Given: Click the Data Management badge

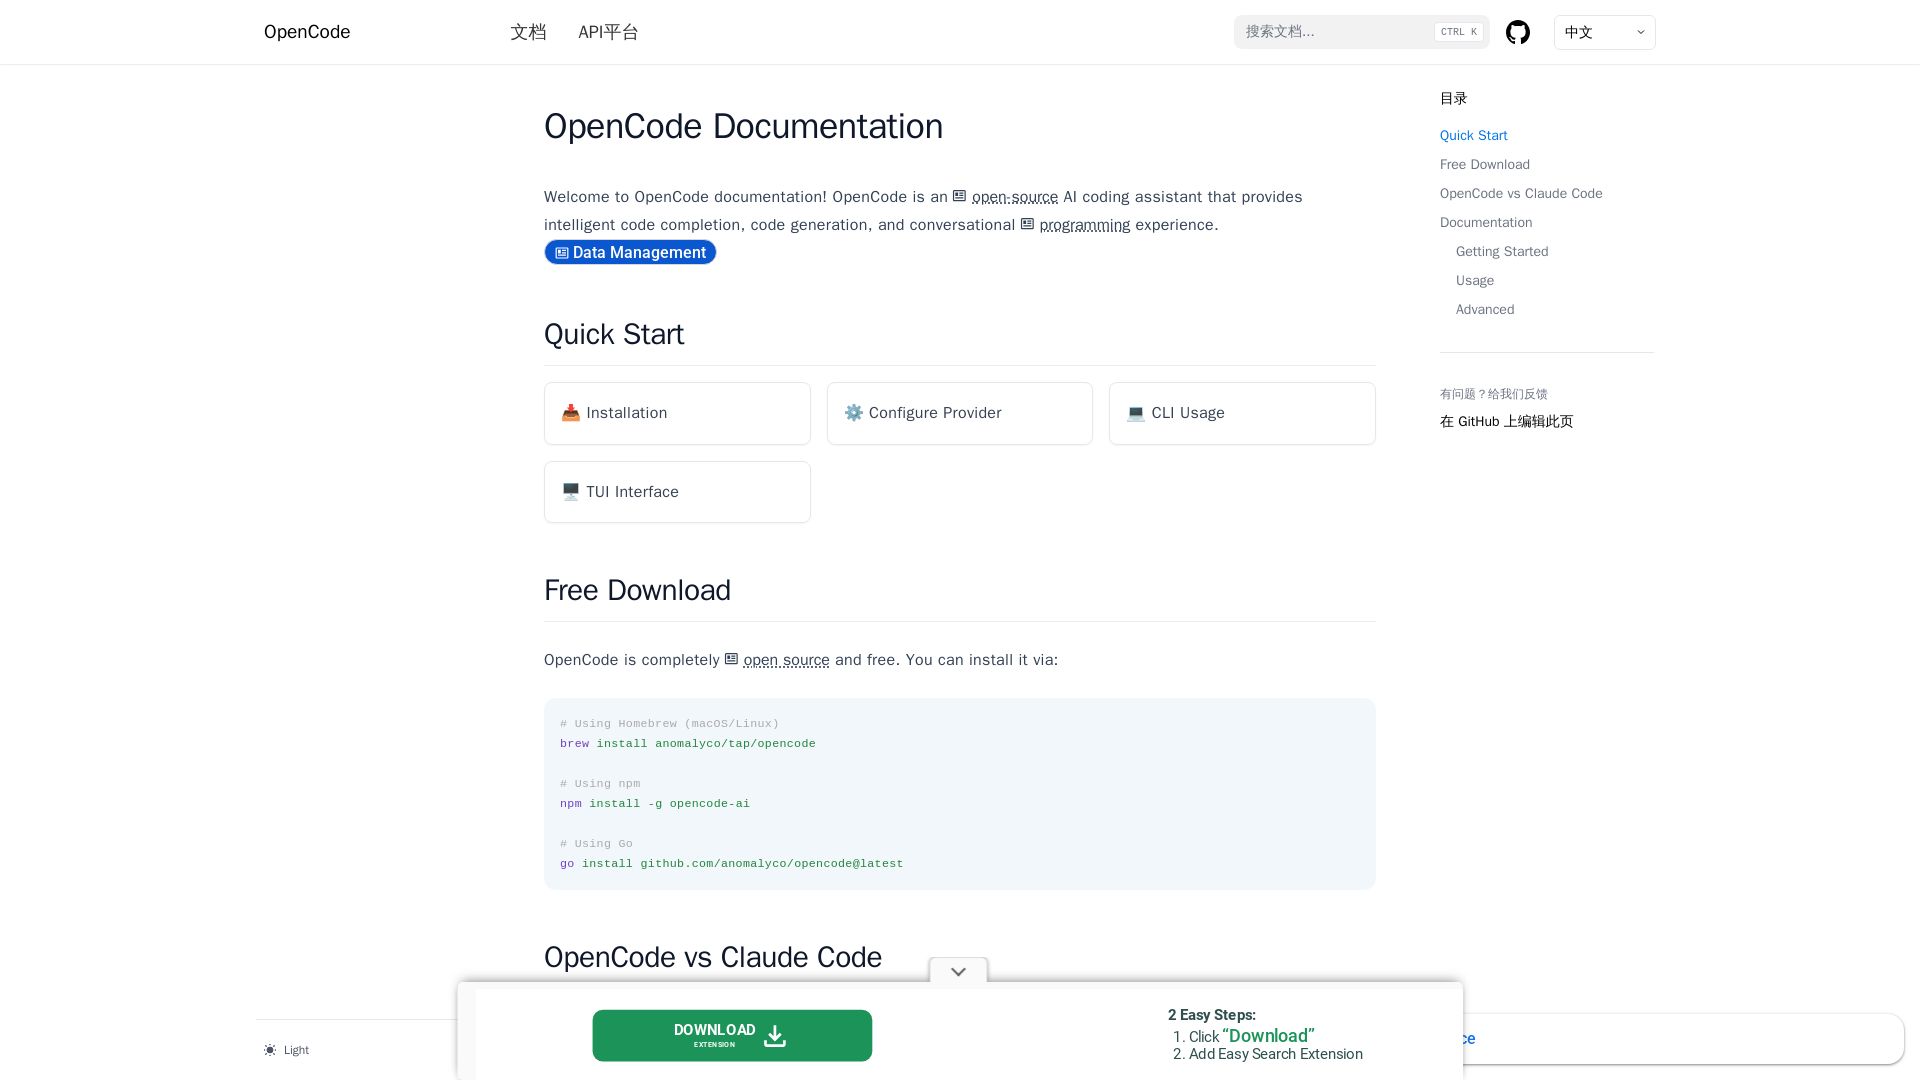Looking at the screenshot, I should [630, 253].
